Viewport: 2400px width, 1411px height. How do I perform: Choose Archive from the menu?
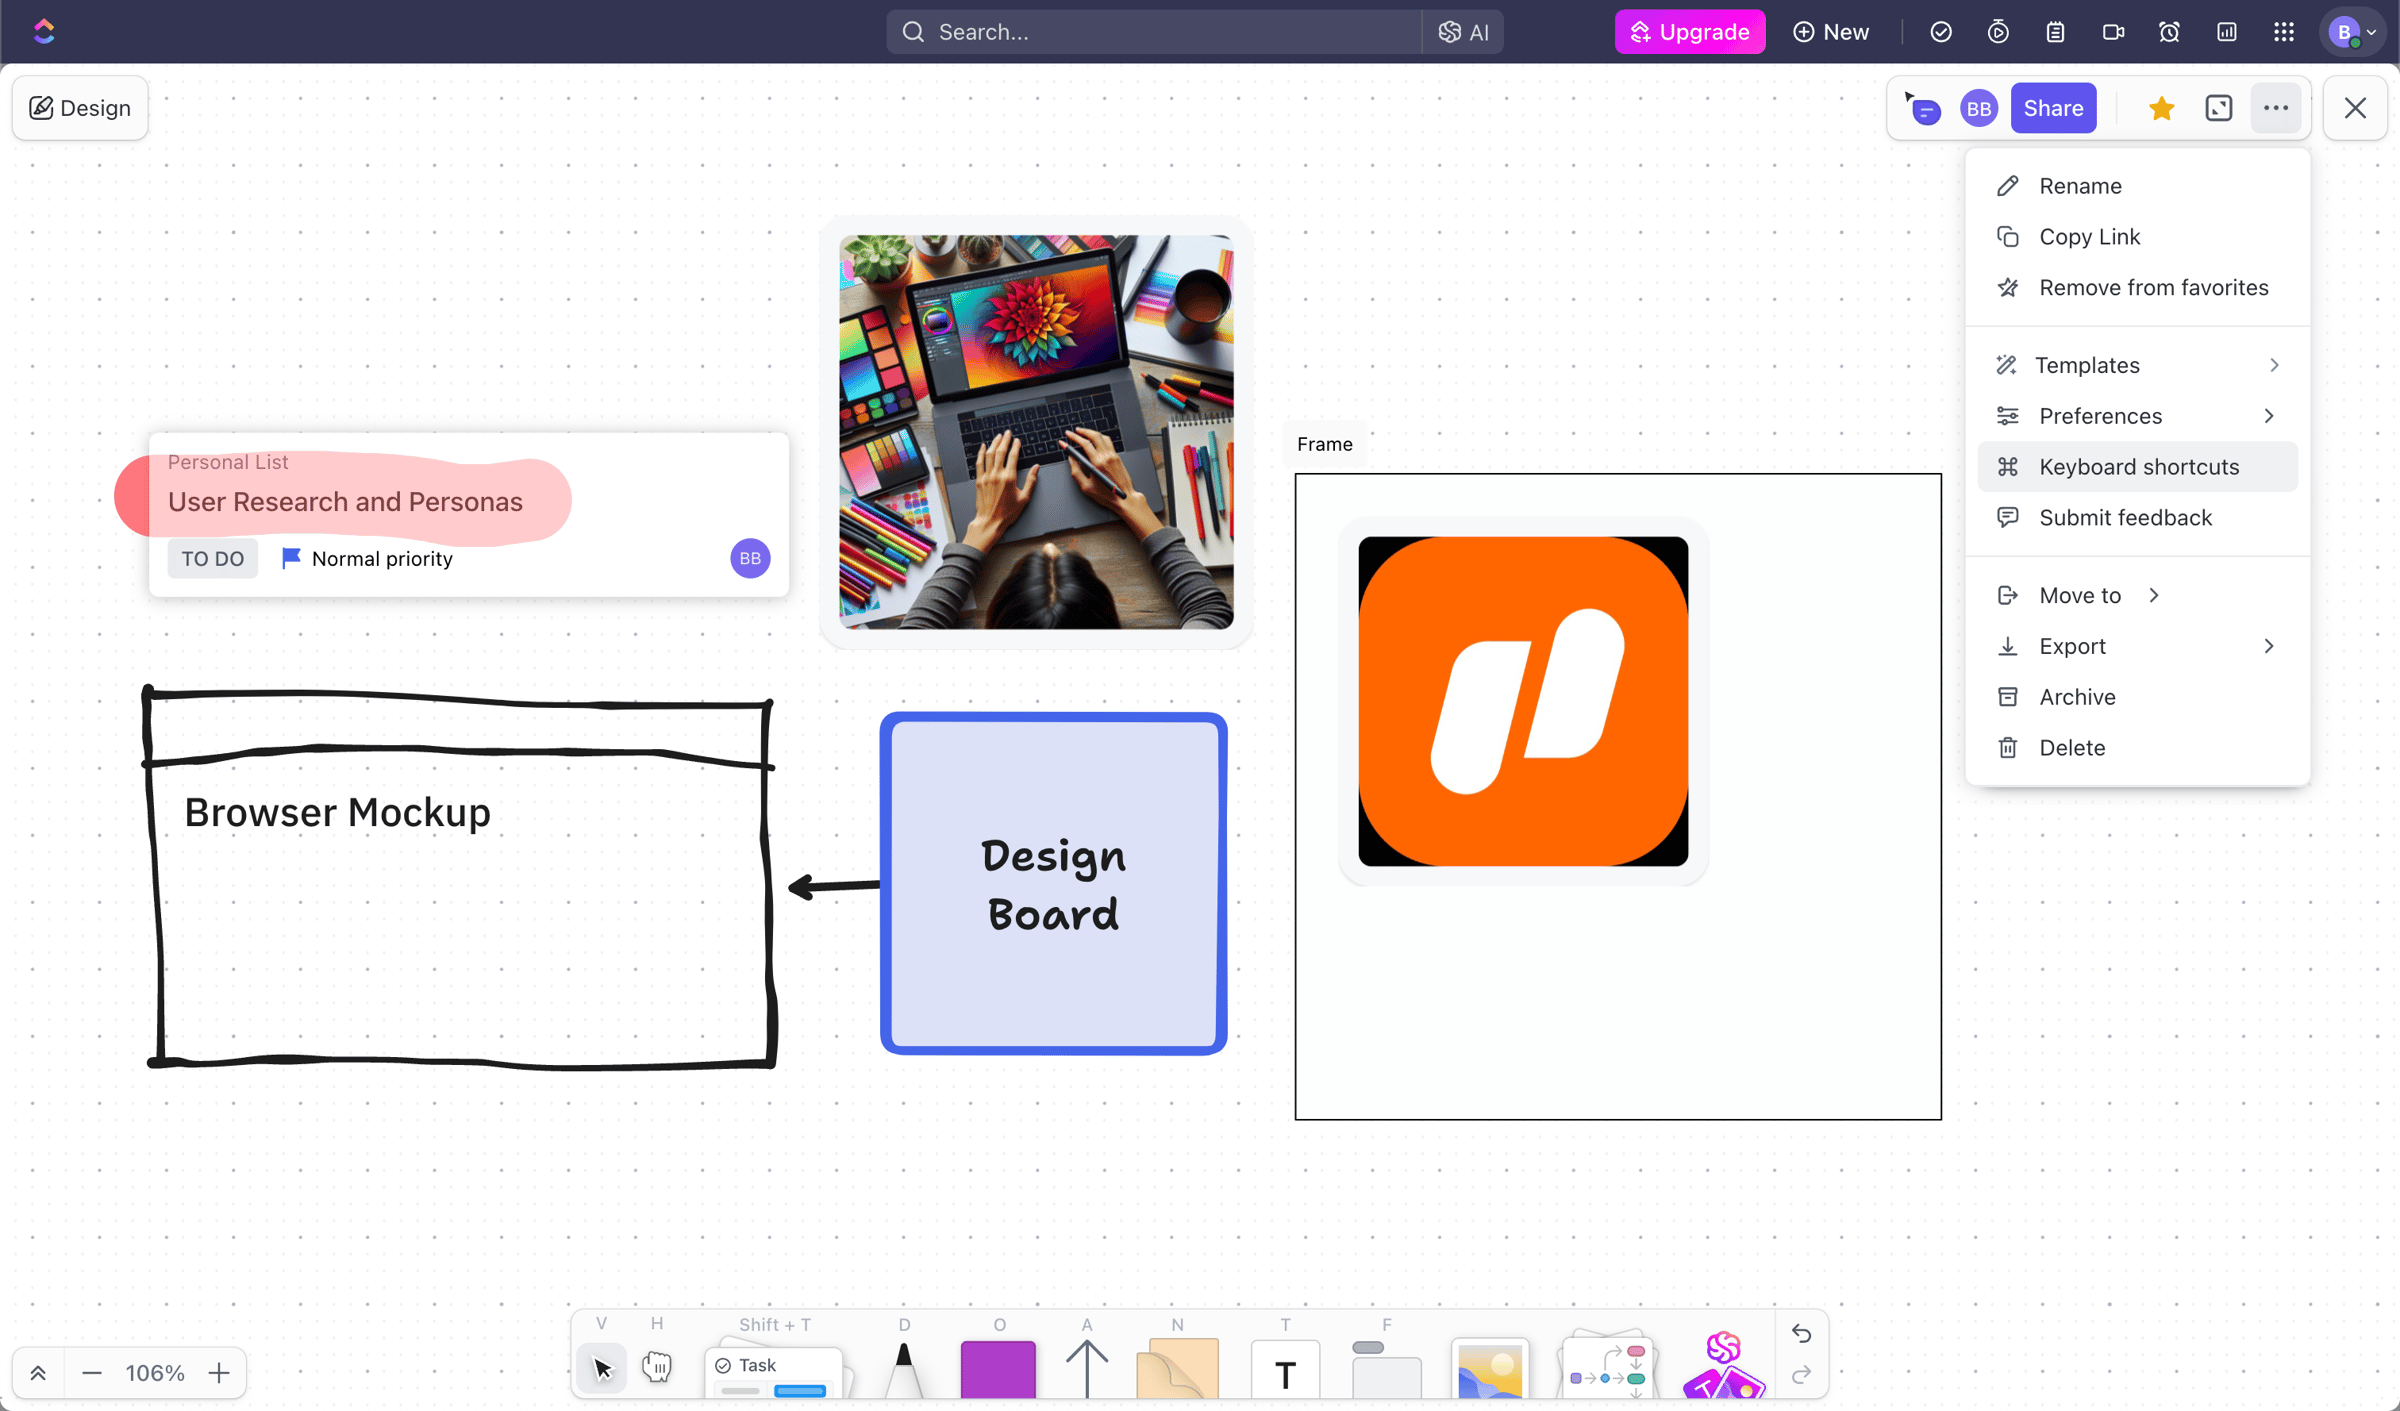2137,697
